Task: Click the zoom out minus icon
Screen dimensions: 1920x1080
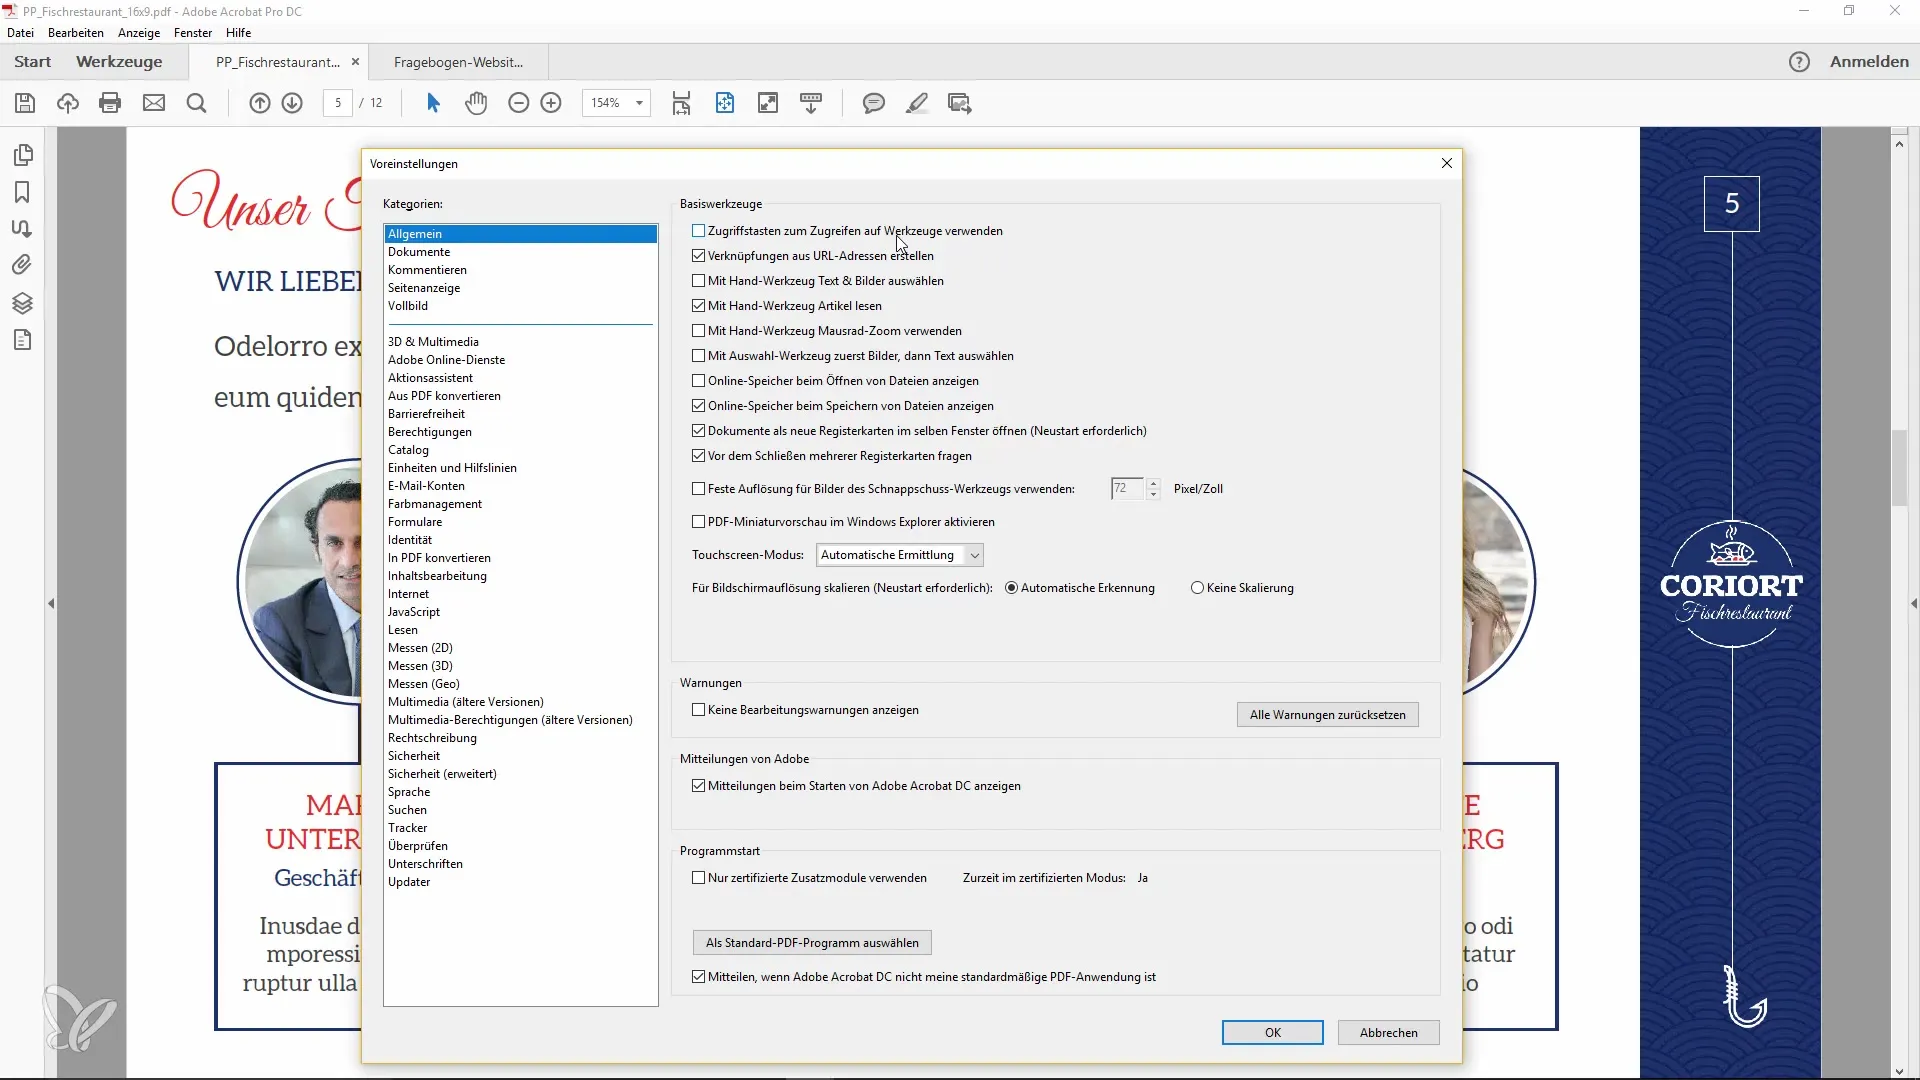Action: pos(518,103)
